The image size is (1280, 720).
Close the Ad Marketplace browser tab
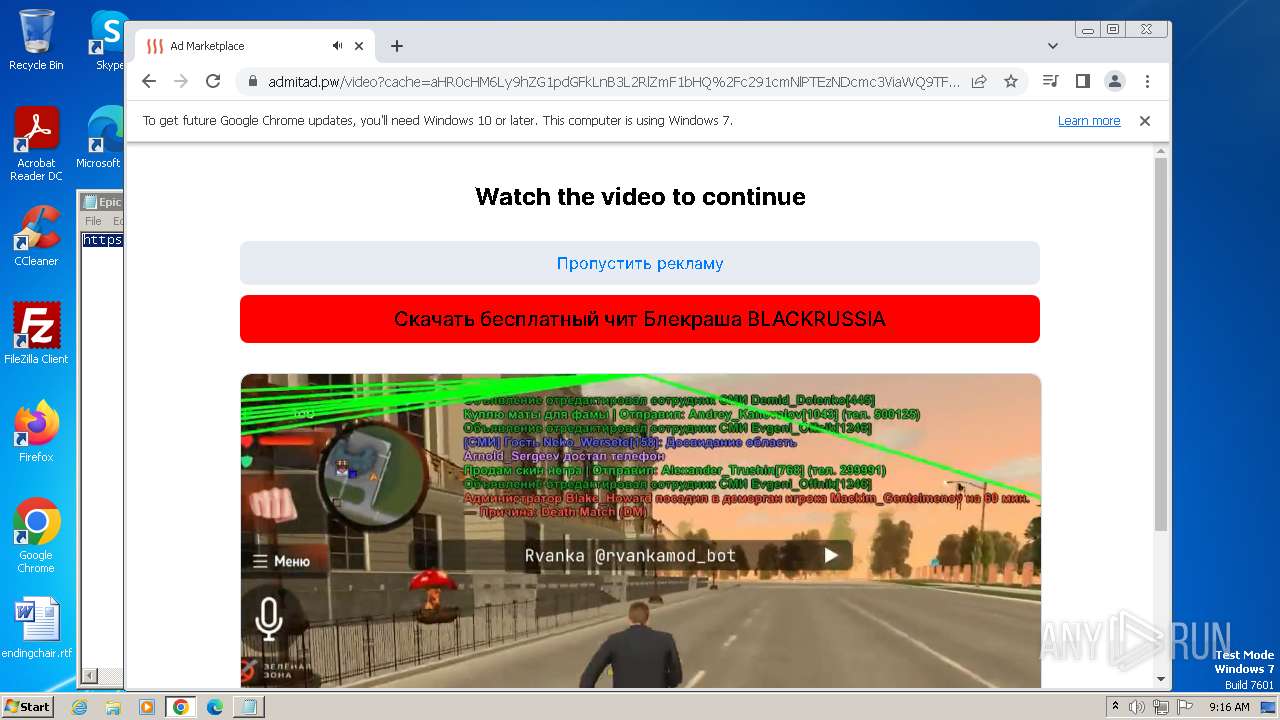[359, 46]
